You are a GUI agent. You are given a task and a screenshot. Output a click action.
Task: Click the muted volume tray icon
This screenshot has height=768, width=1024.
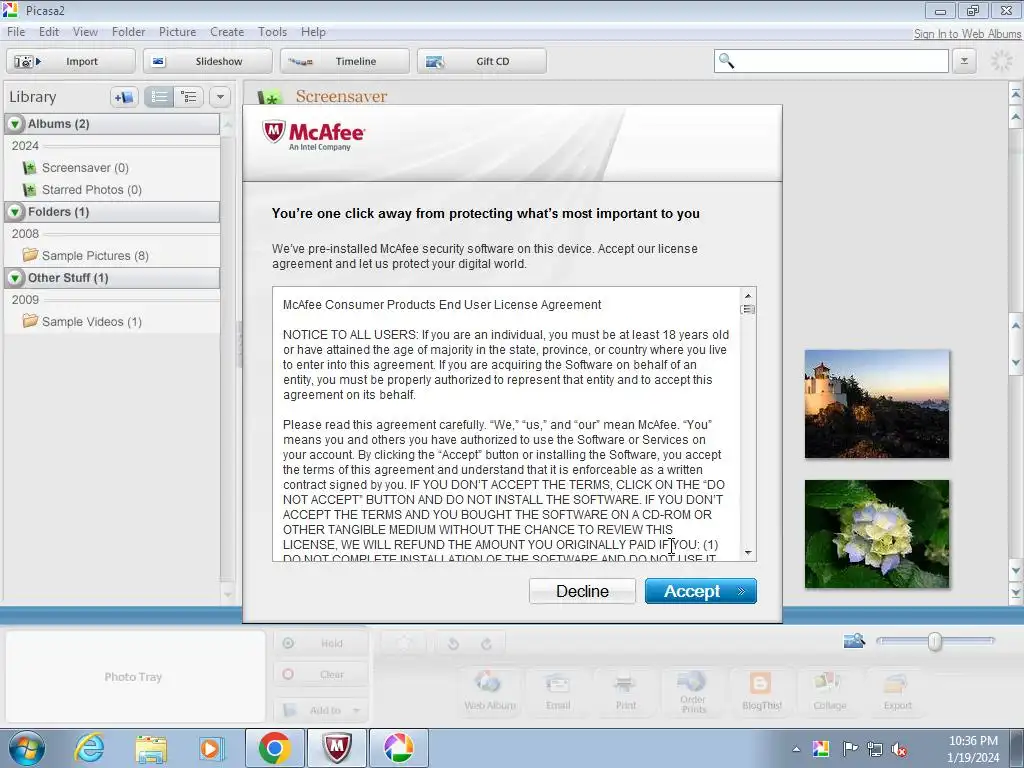coord(901,749)
